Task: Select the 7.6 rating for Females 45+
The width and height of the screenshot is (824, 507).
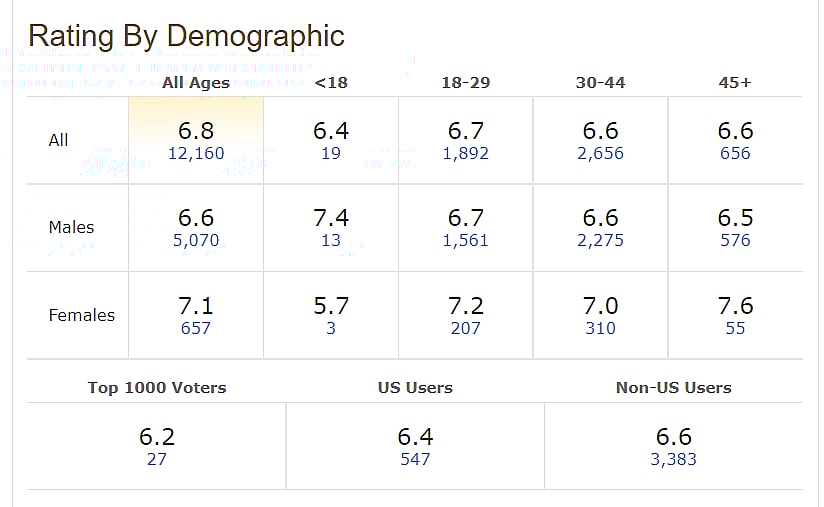Action: click(x=735, y=306)
